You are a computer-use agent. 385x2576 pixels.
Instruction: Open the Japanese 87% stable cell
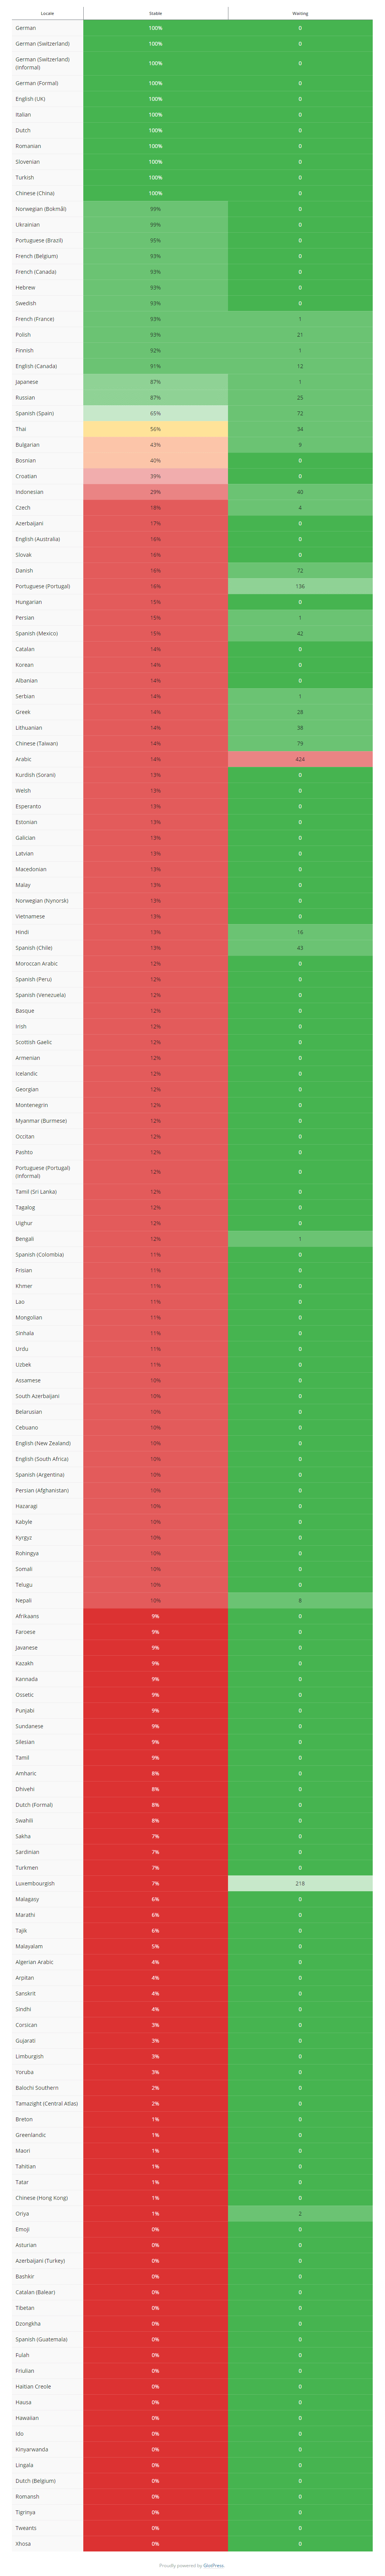click(155, 382)
